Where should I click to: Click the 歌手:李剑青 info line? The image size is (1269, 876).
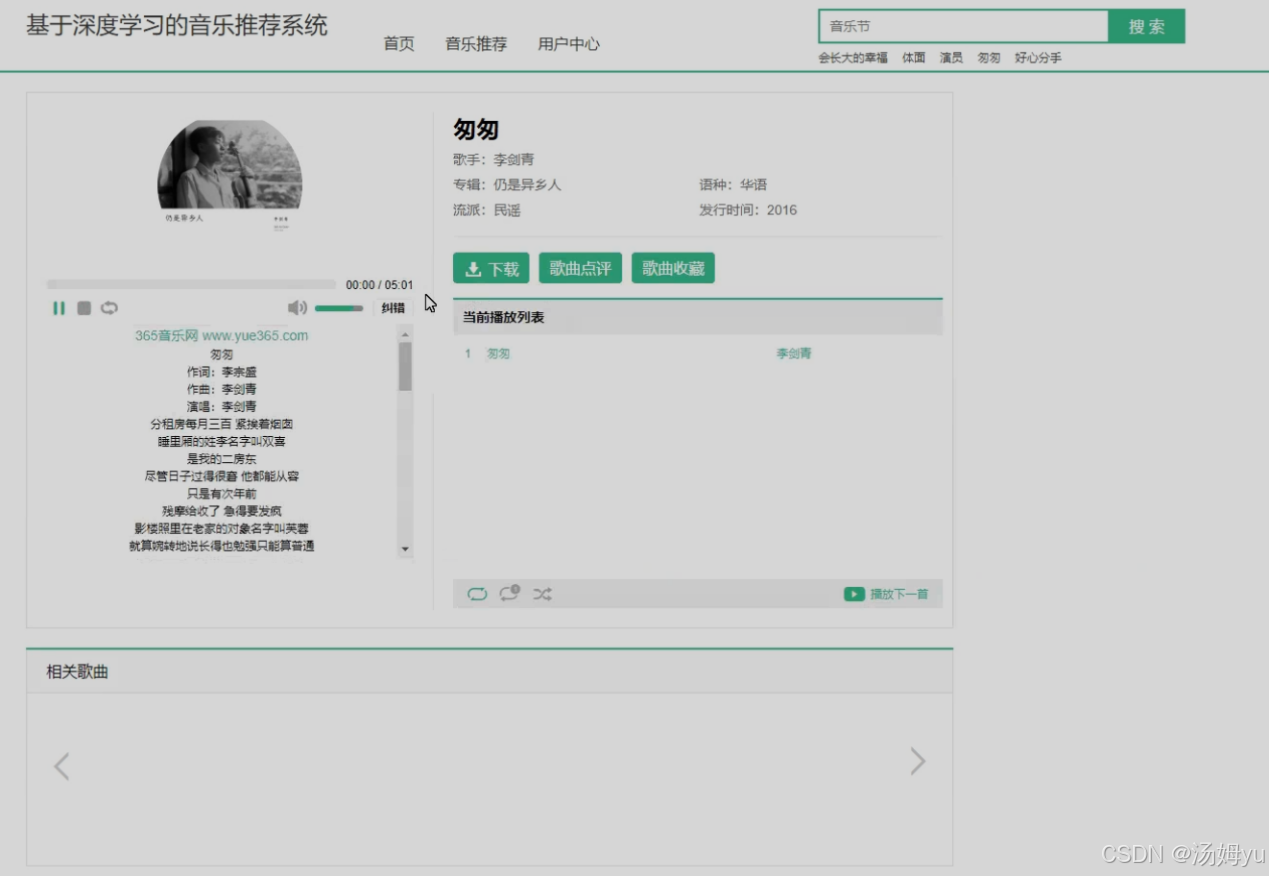pos(493,160)
